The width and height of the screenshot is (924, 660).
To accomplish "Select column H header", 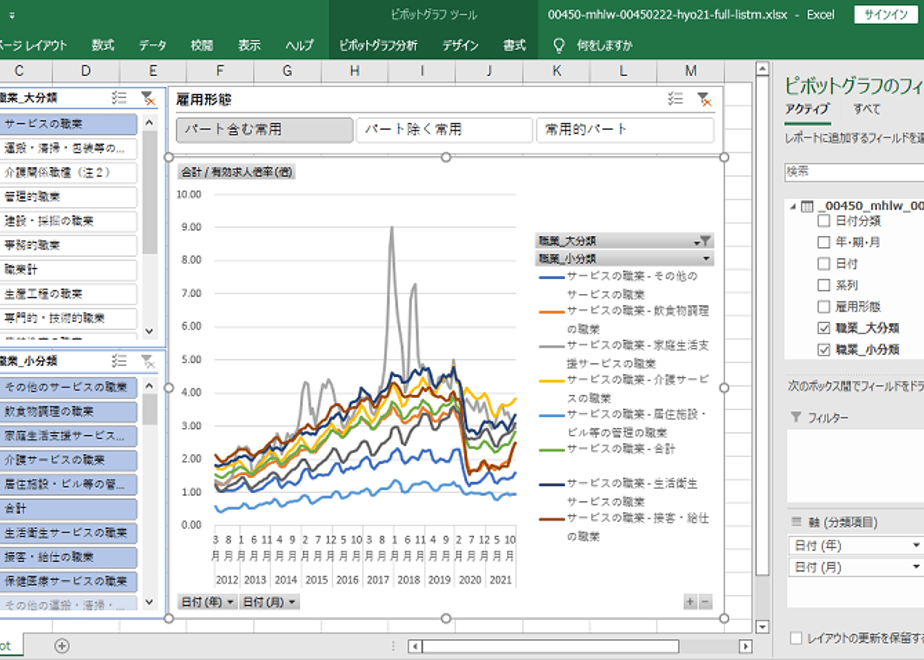I will click(354, 71).
